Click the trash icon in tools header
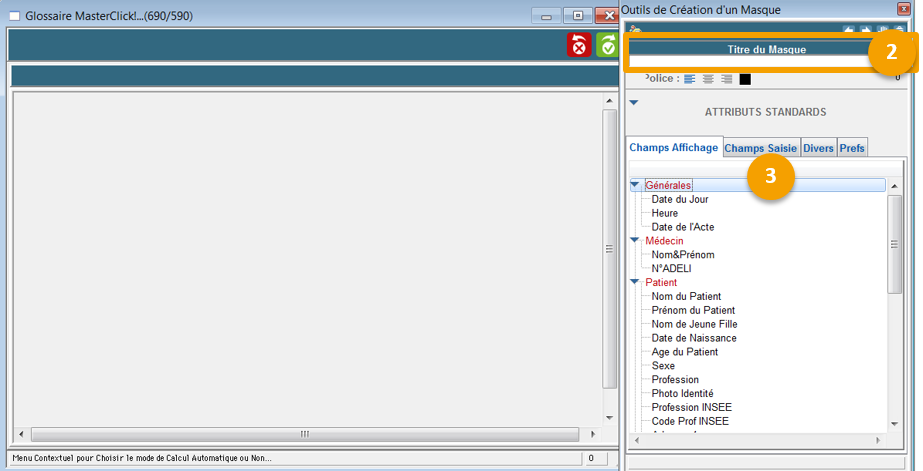The image size is (923, 471). (x=900, y=31)
